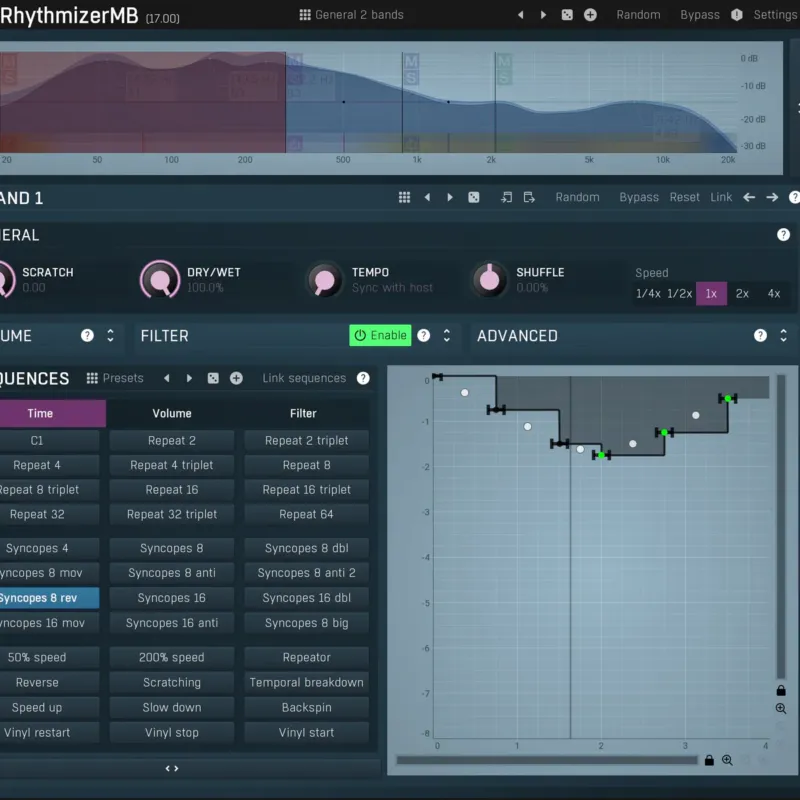Expand the Filter section arrows
Image resolution: width=800 pixels, height=800 pixels.
coord(446,335)
